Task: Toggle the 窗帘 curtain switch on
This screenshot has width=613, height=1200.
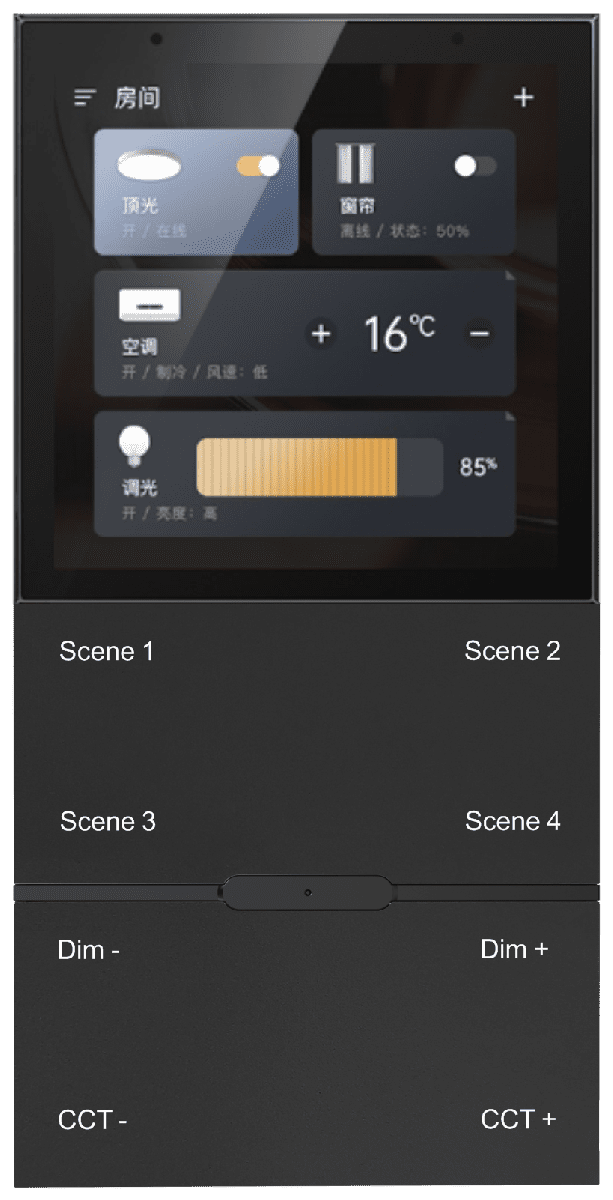Action: pyautogui.click(x=475, y=166)
